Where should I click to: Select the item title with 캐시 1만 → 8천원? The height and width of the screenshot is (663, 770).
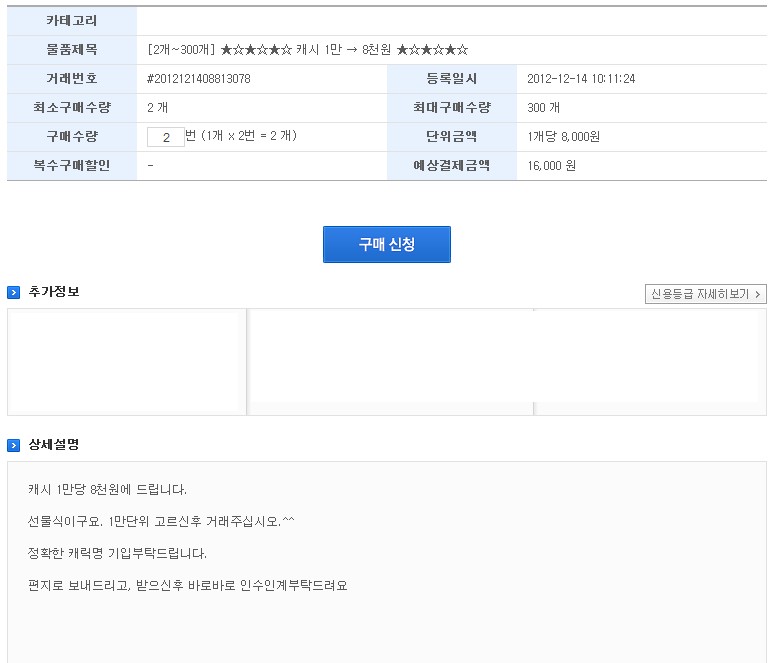[307, 50]
